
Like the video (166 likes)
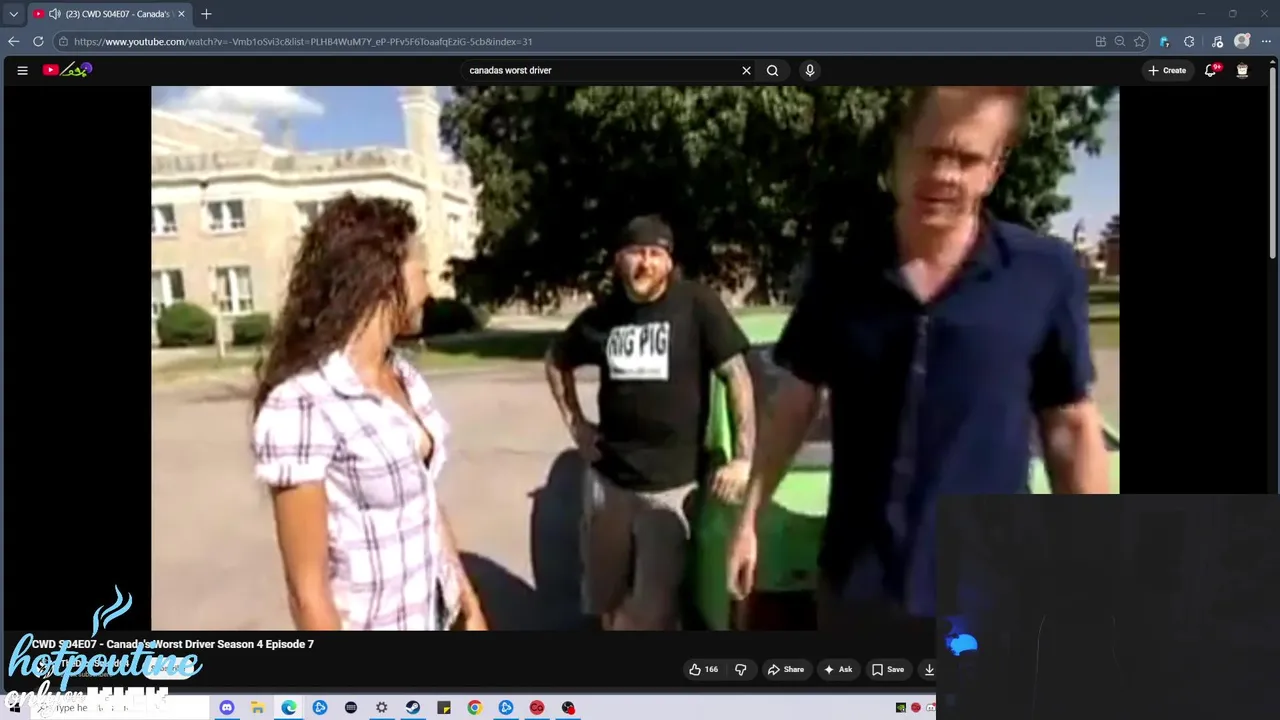click(703, 669)
